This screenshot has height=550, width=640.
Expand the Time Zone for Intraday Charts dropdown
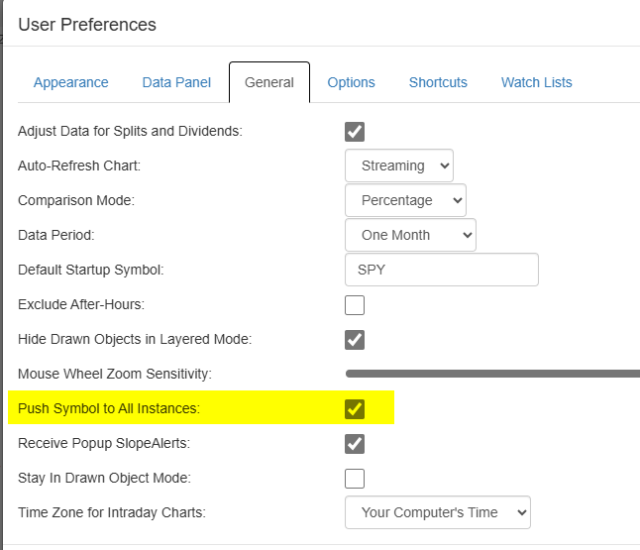(438, 512)
